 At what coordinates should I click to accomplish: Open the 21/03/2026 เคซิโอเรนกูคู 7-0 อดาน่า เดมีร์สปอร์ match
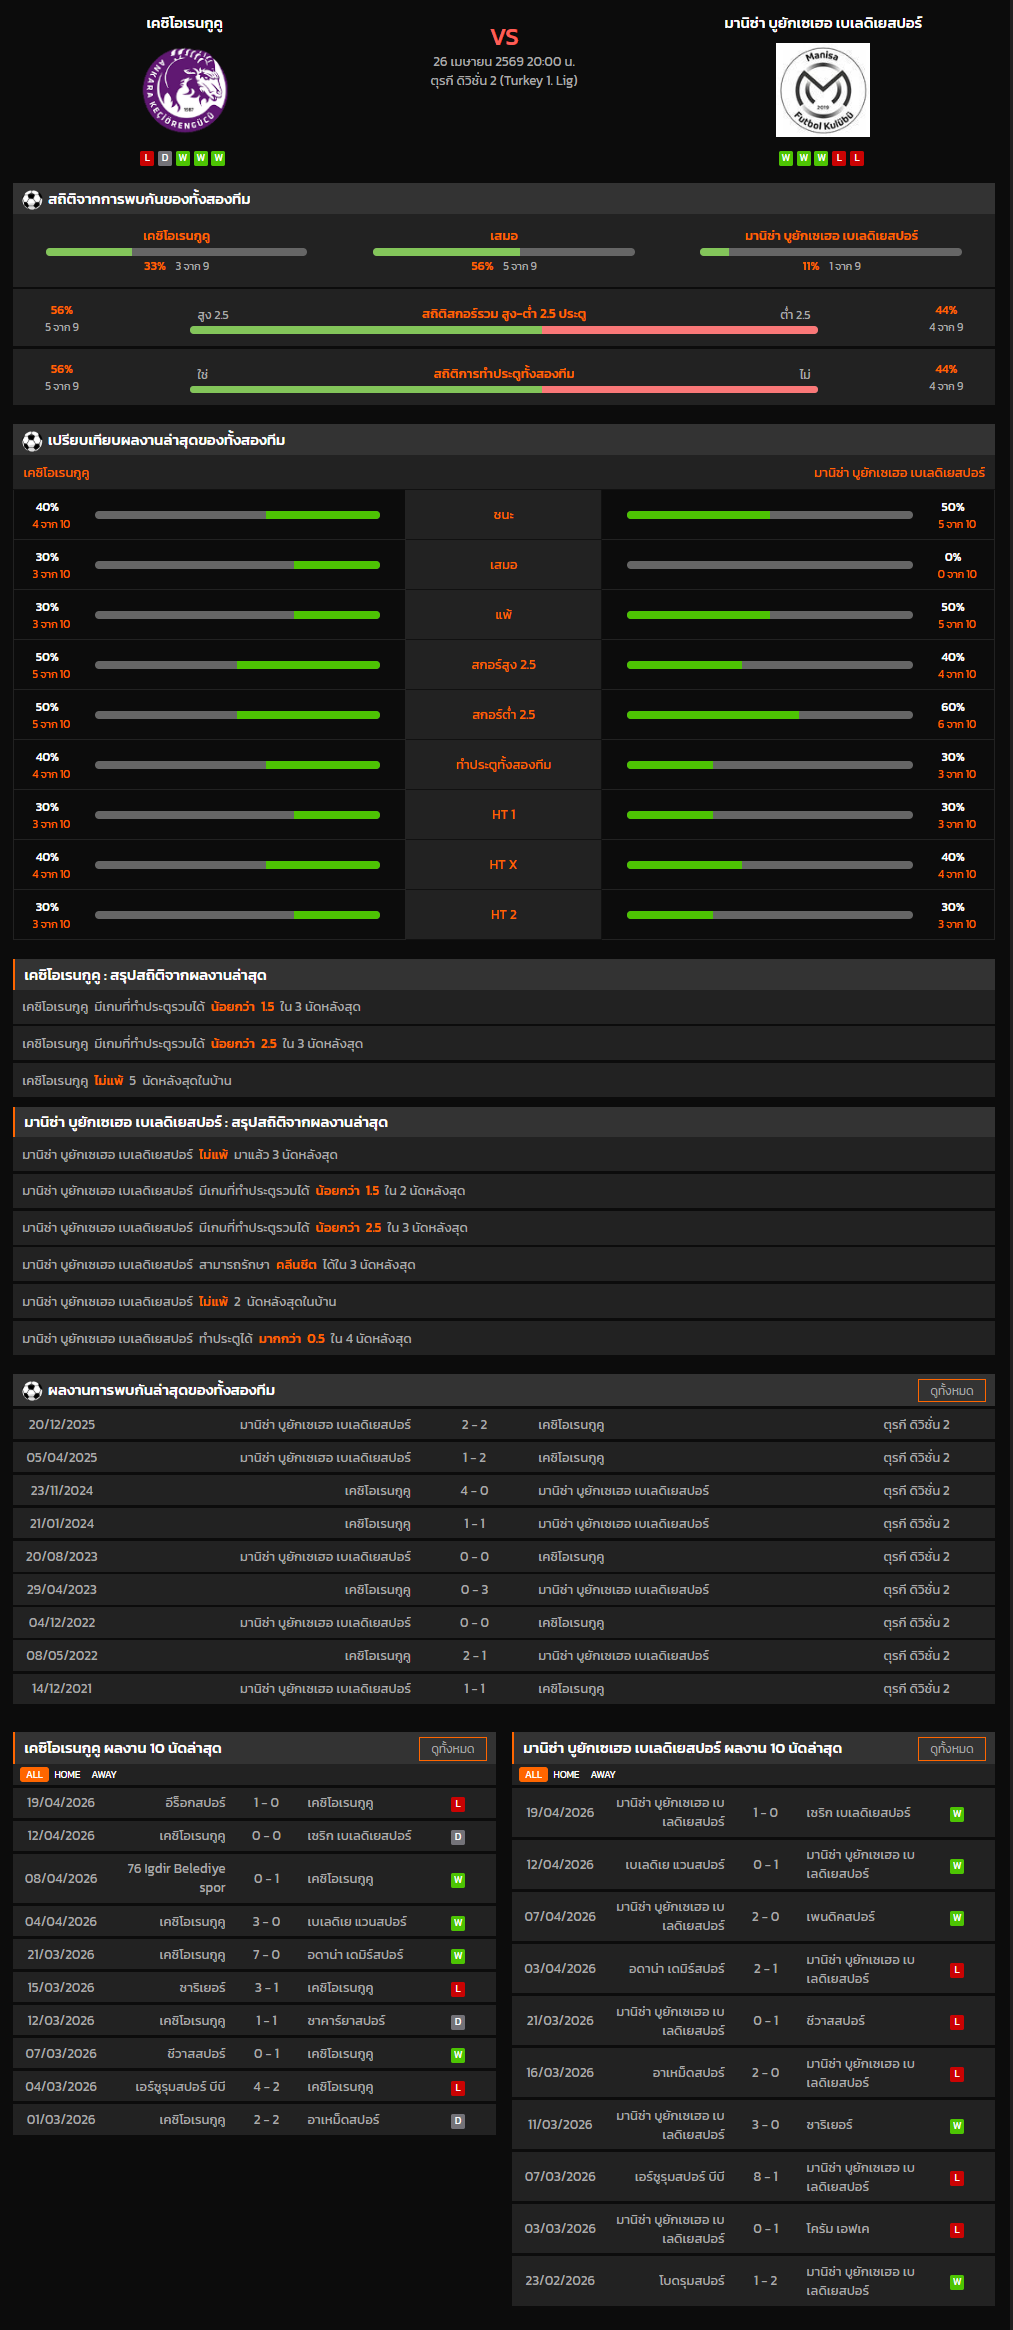[x=266, y=1955]
